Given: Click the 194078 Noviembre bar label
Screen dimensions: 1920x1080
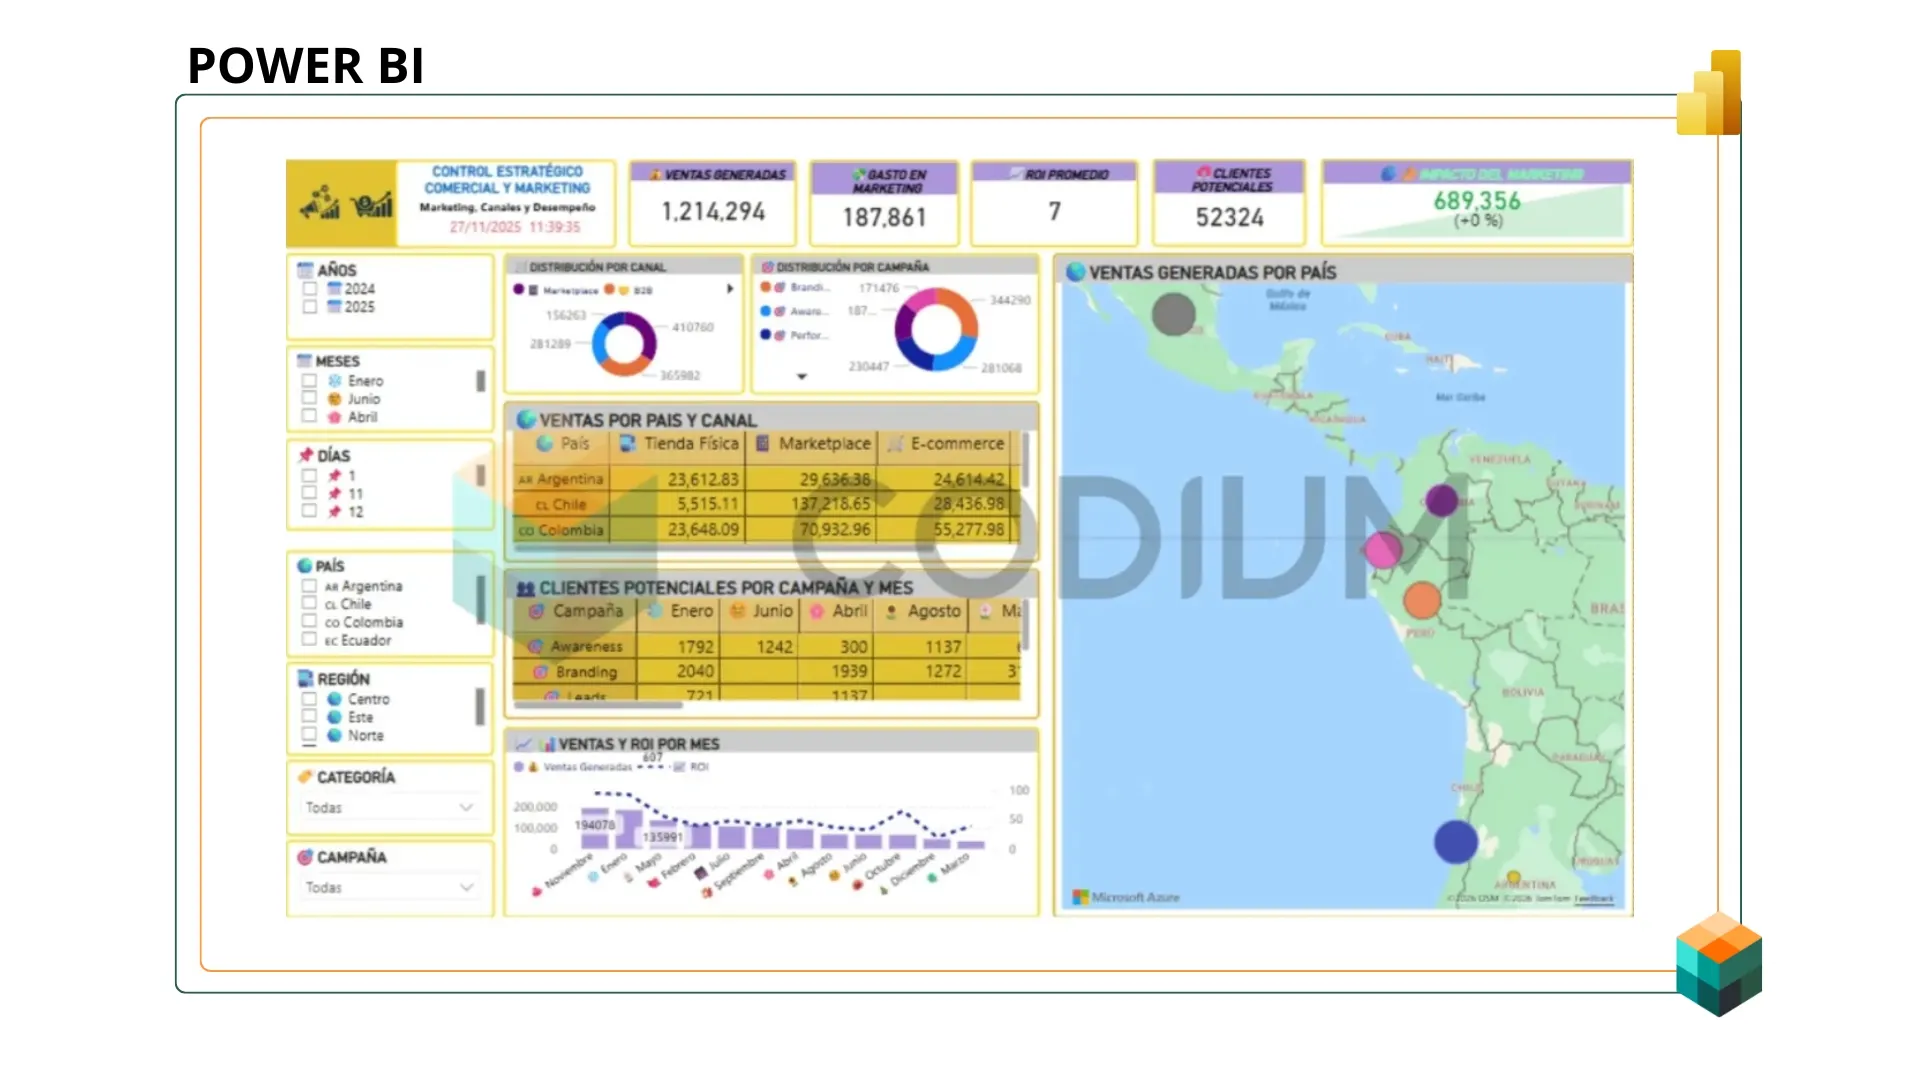Looking at the screenshot, I should pos(595,825).
